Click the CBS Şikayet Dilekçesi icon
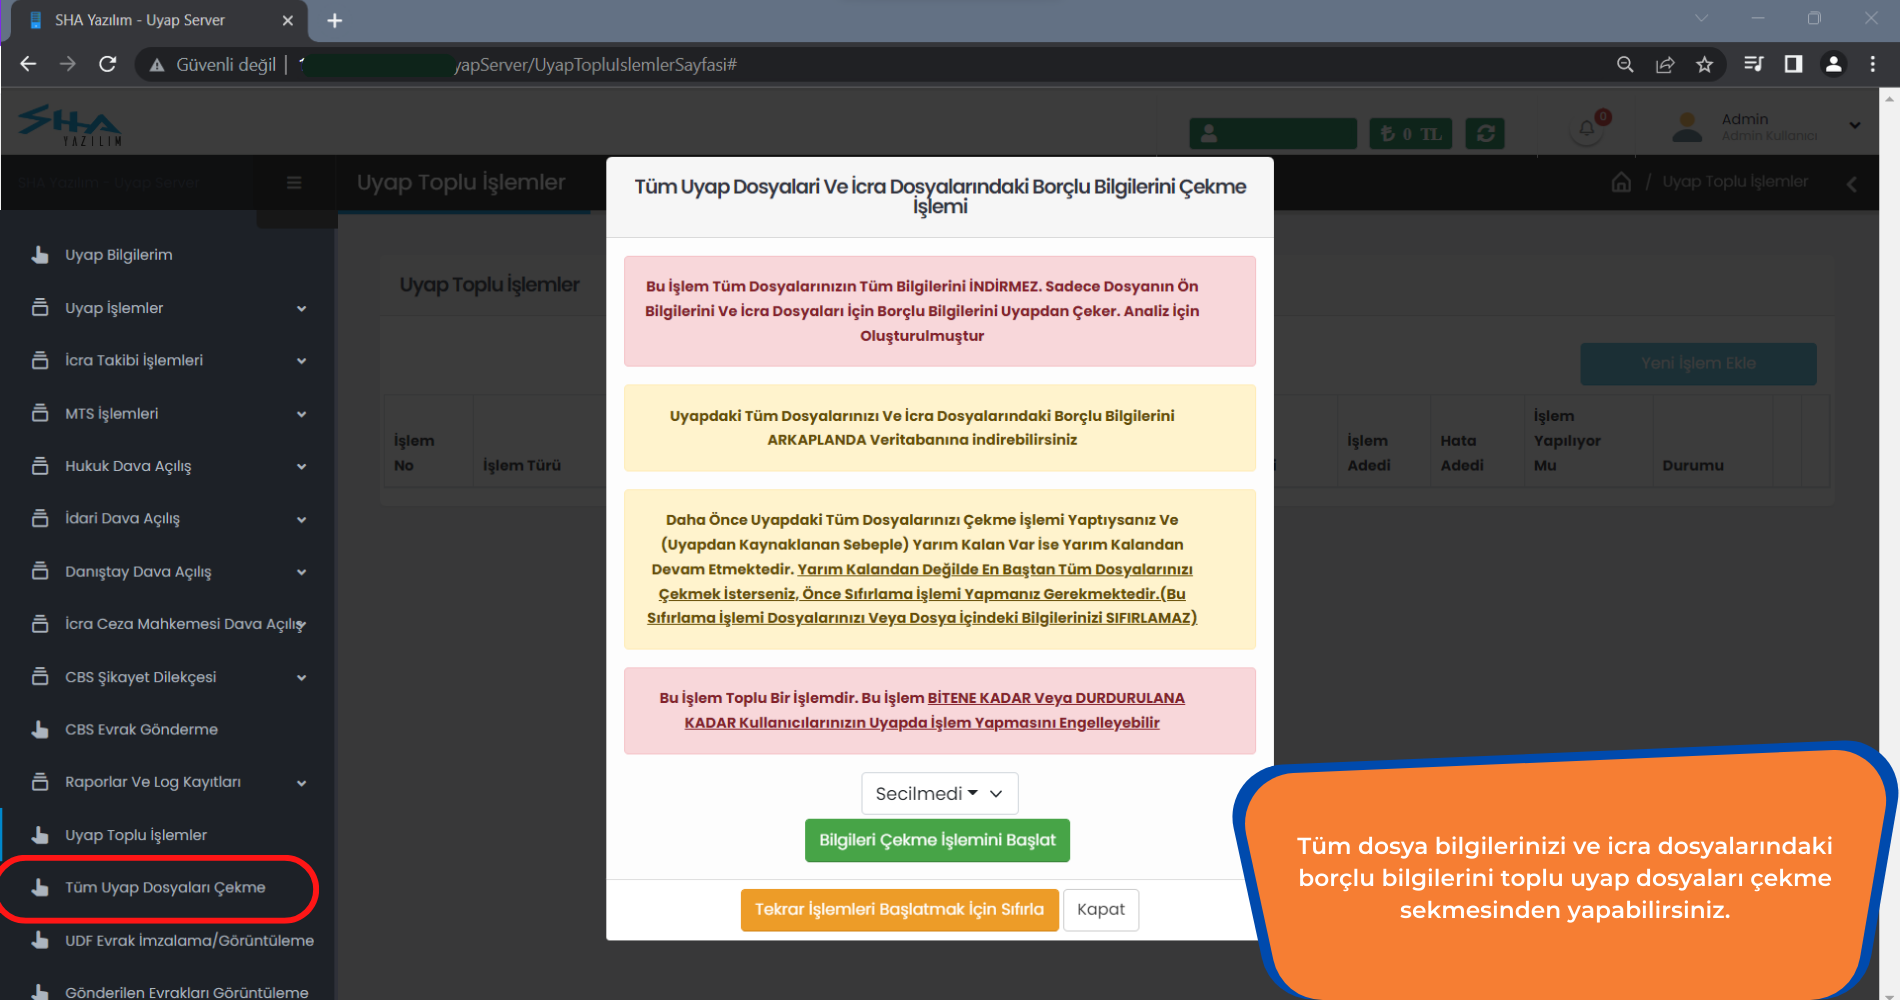 [x=40, y=677]
